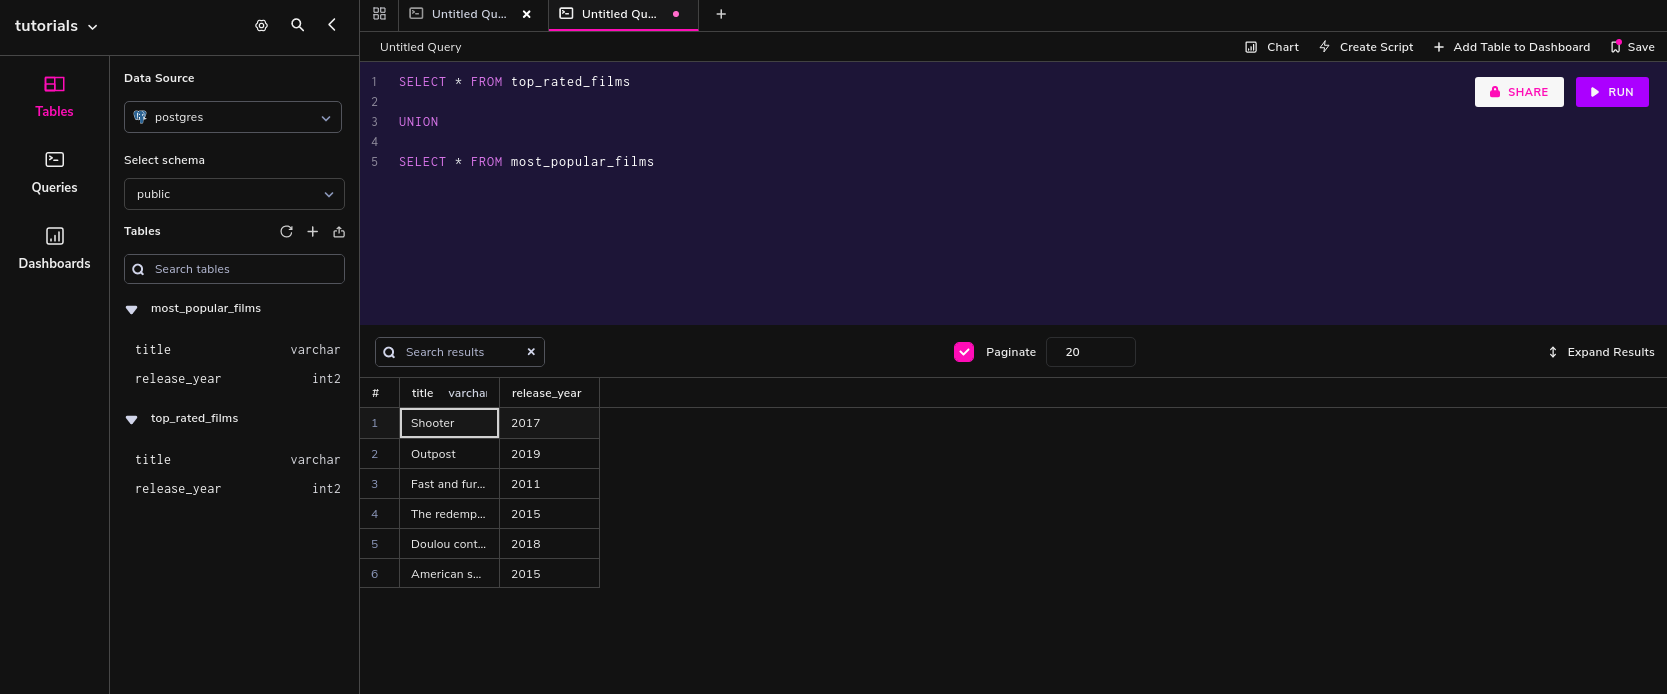The height and width of the screenshot is (694, 1667).
Task: Click most_popular_films in the SQL editor
Action: tap(582, 162)
